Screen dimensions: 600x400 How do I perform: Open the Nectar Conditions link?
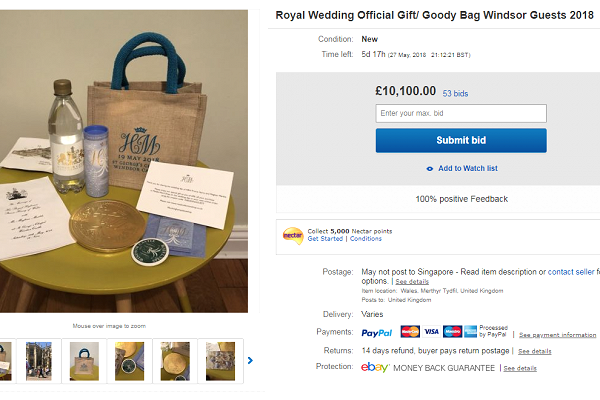[366, 239]
